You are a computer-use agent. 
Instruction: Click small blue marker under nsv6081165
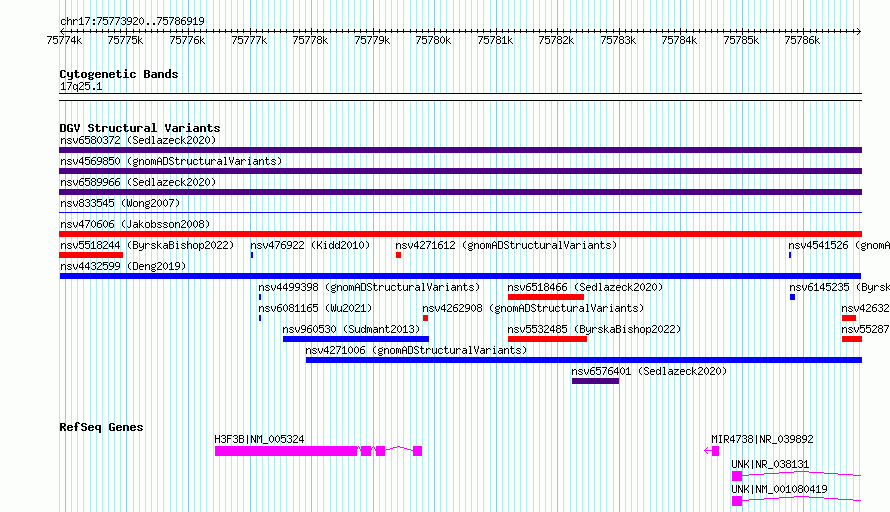pos(260,318)
